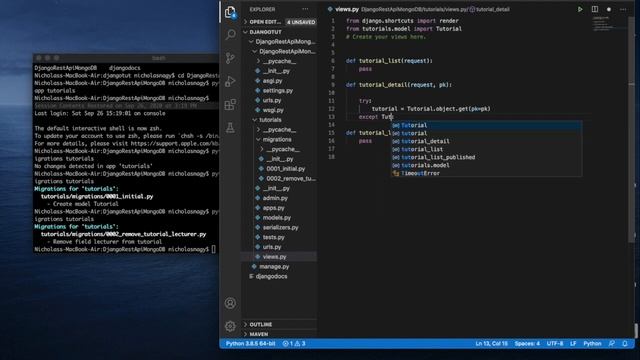Run the Python file with play button
640x360 pixels.
click(580, 9)
